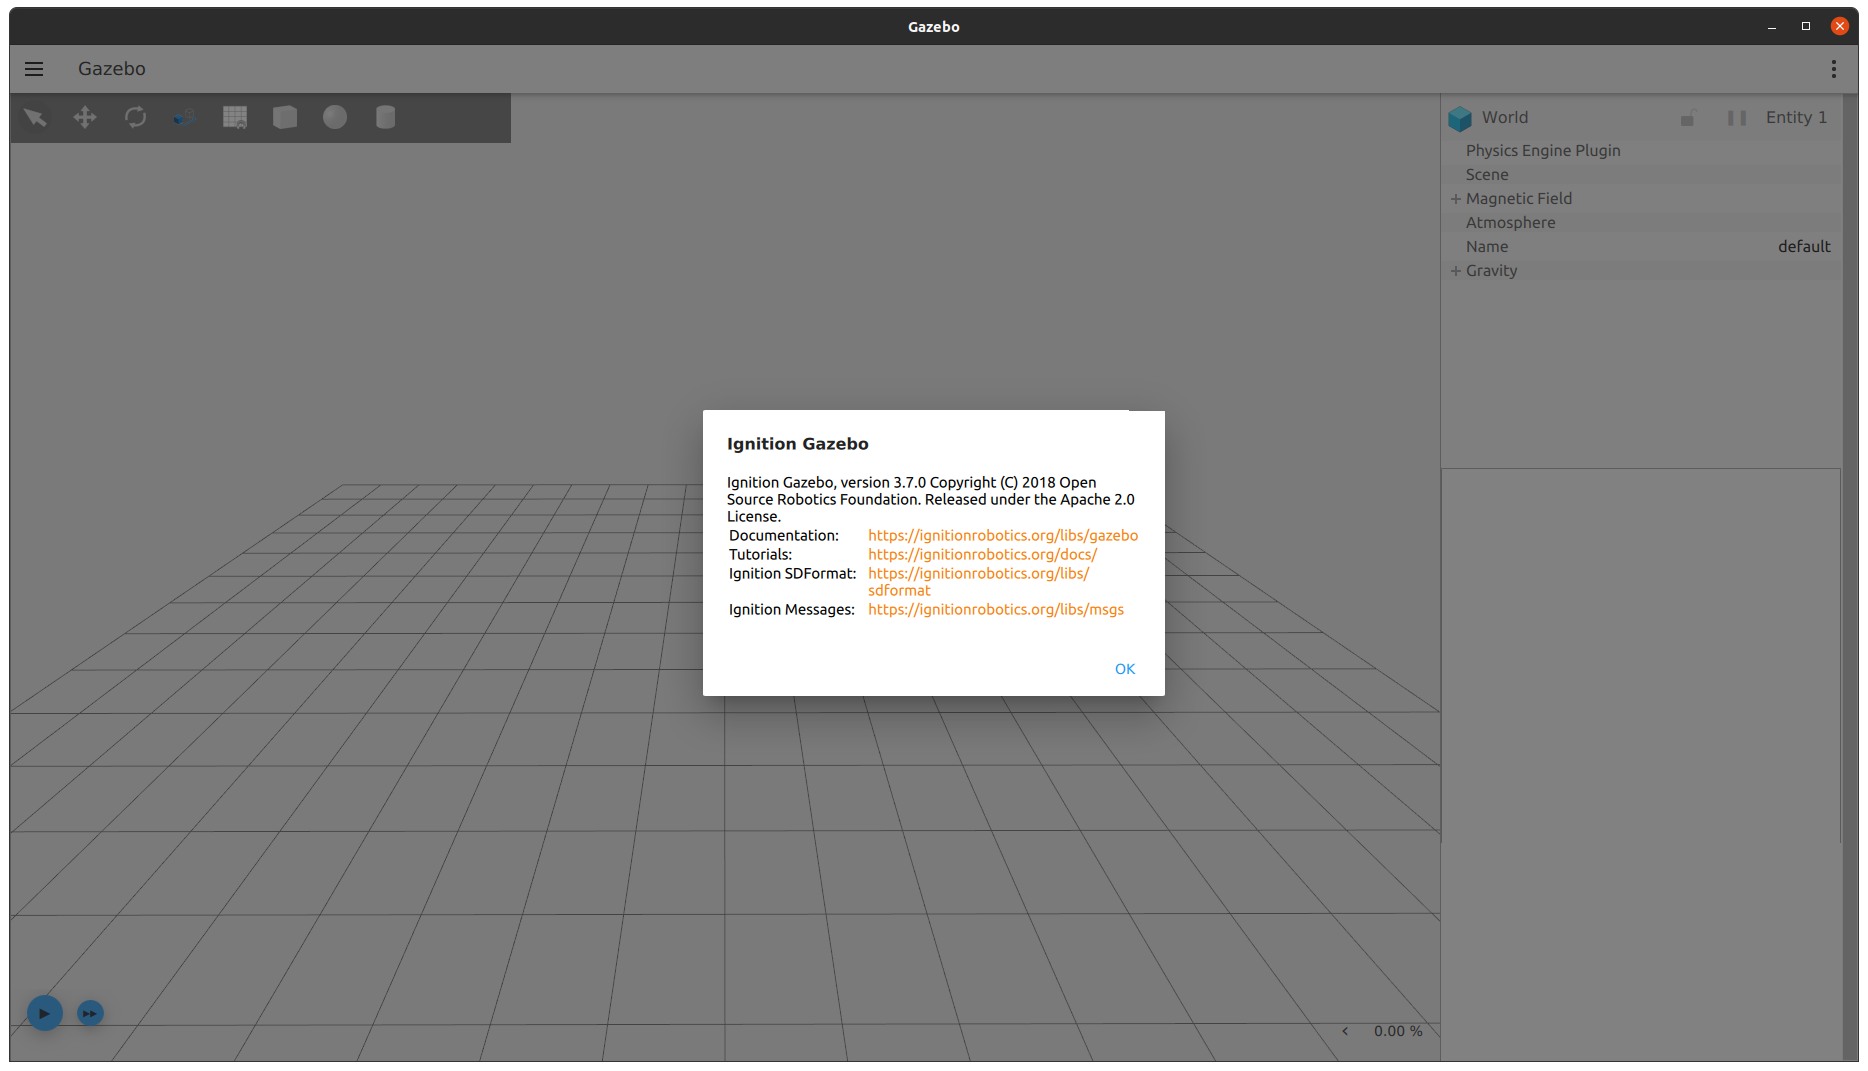Start the simulation with Play button
The width and height of the screenshot is (1868, 1071).
44,1013
